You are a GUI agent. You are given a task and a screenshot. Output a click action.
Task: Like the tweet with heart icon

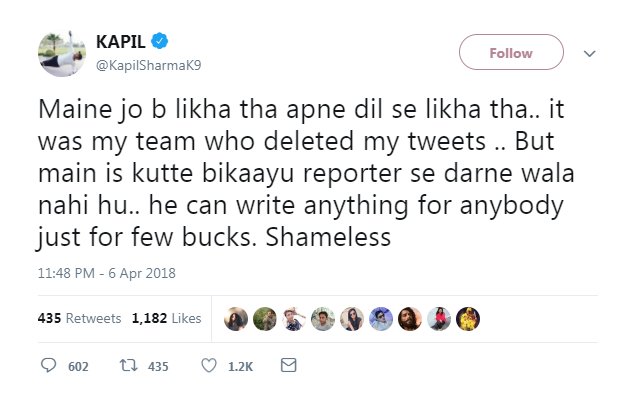click(209, 366)
